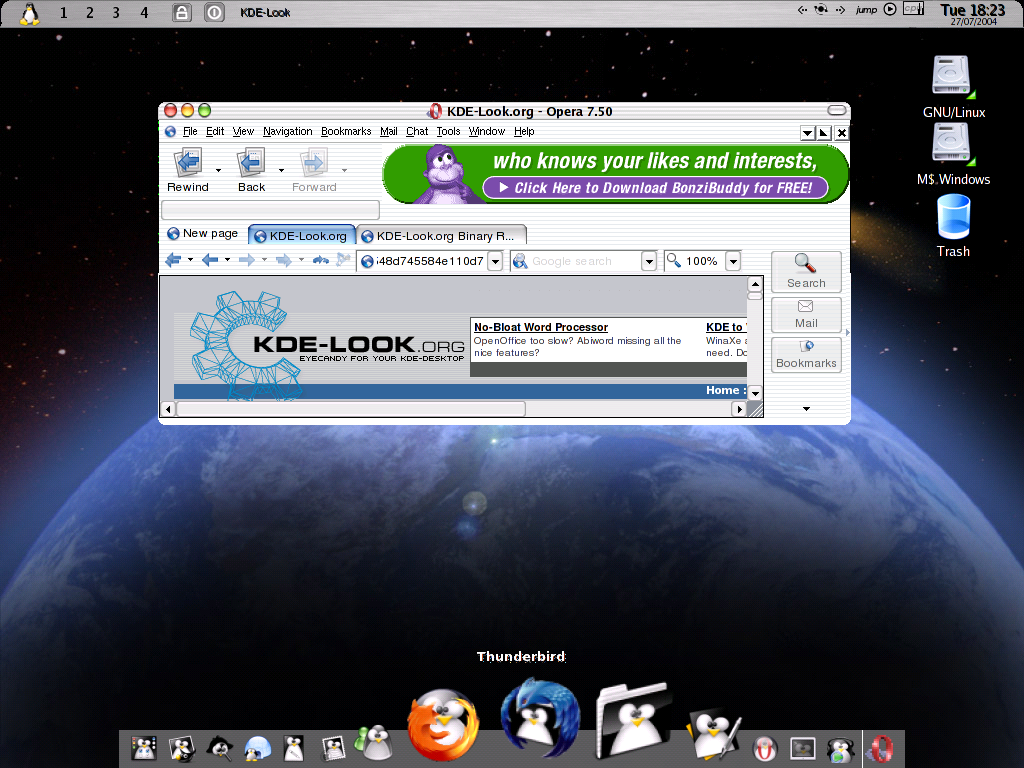The height and width of the screenshot is (768, 1024).
Task: Click the igloo penguin dock icon
Action: pyautogui.click(x=257, y=748)
